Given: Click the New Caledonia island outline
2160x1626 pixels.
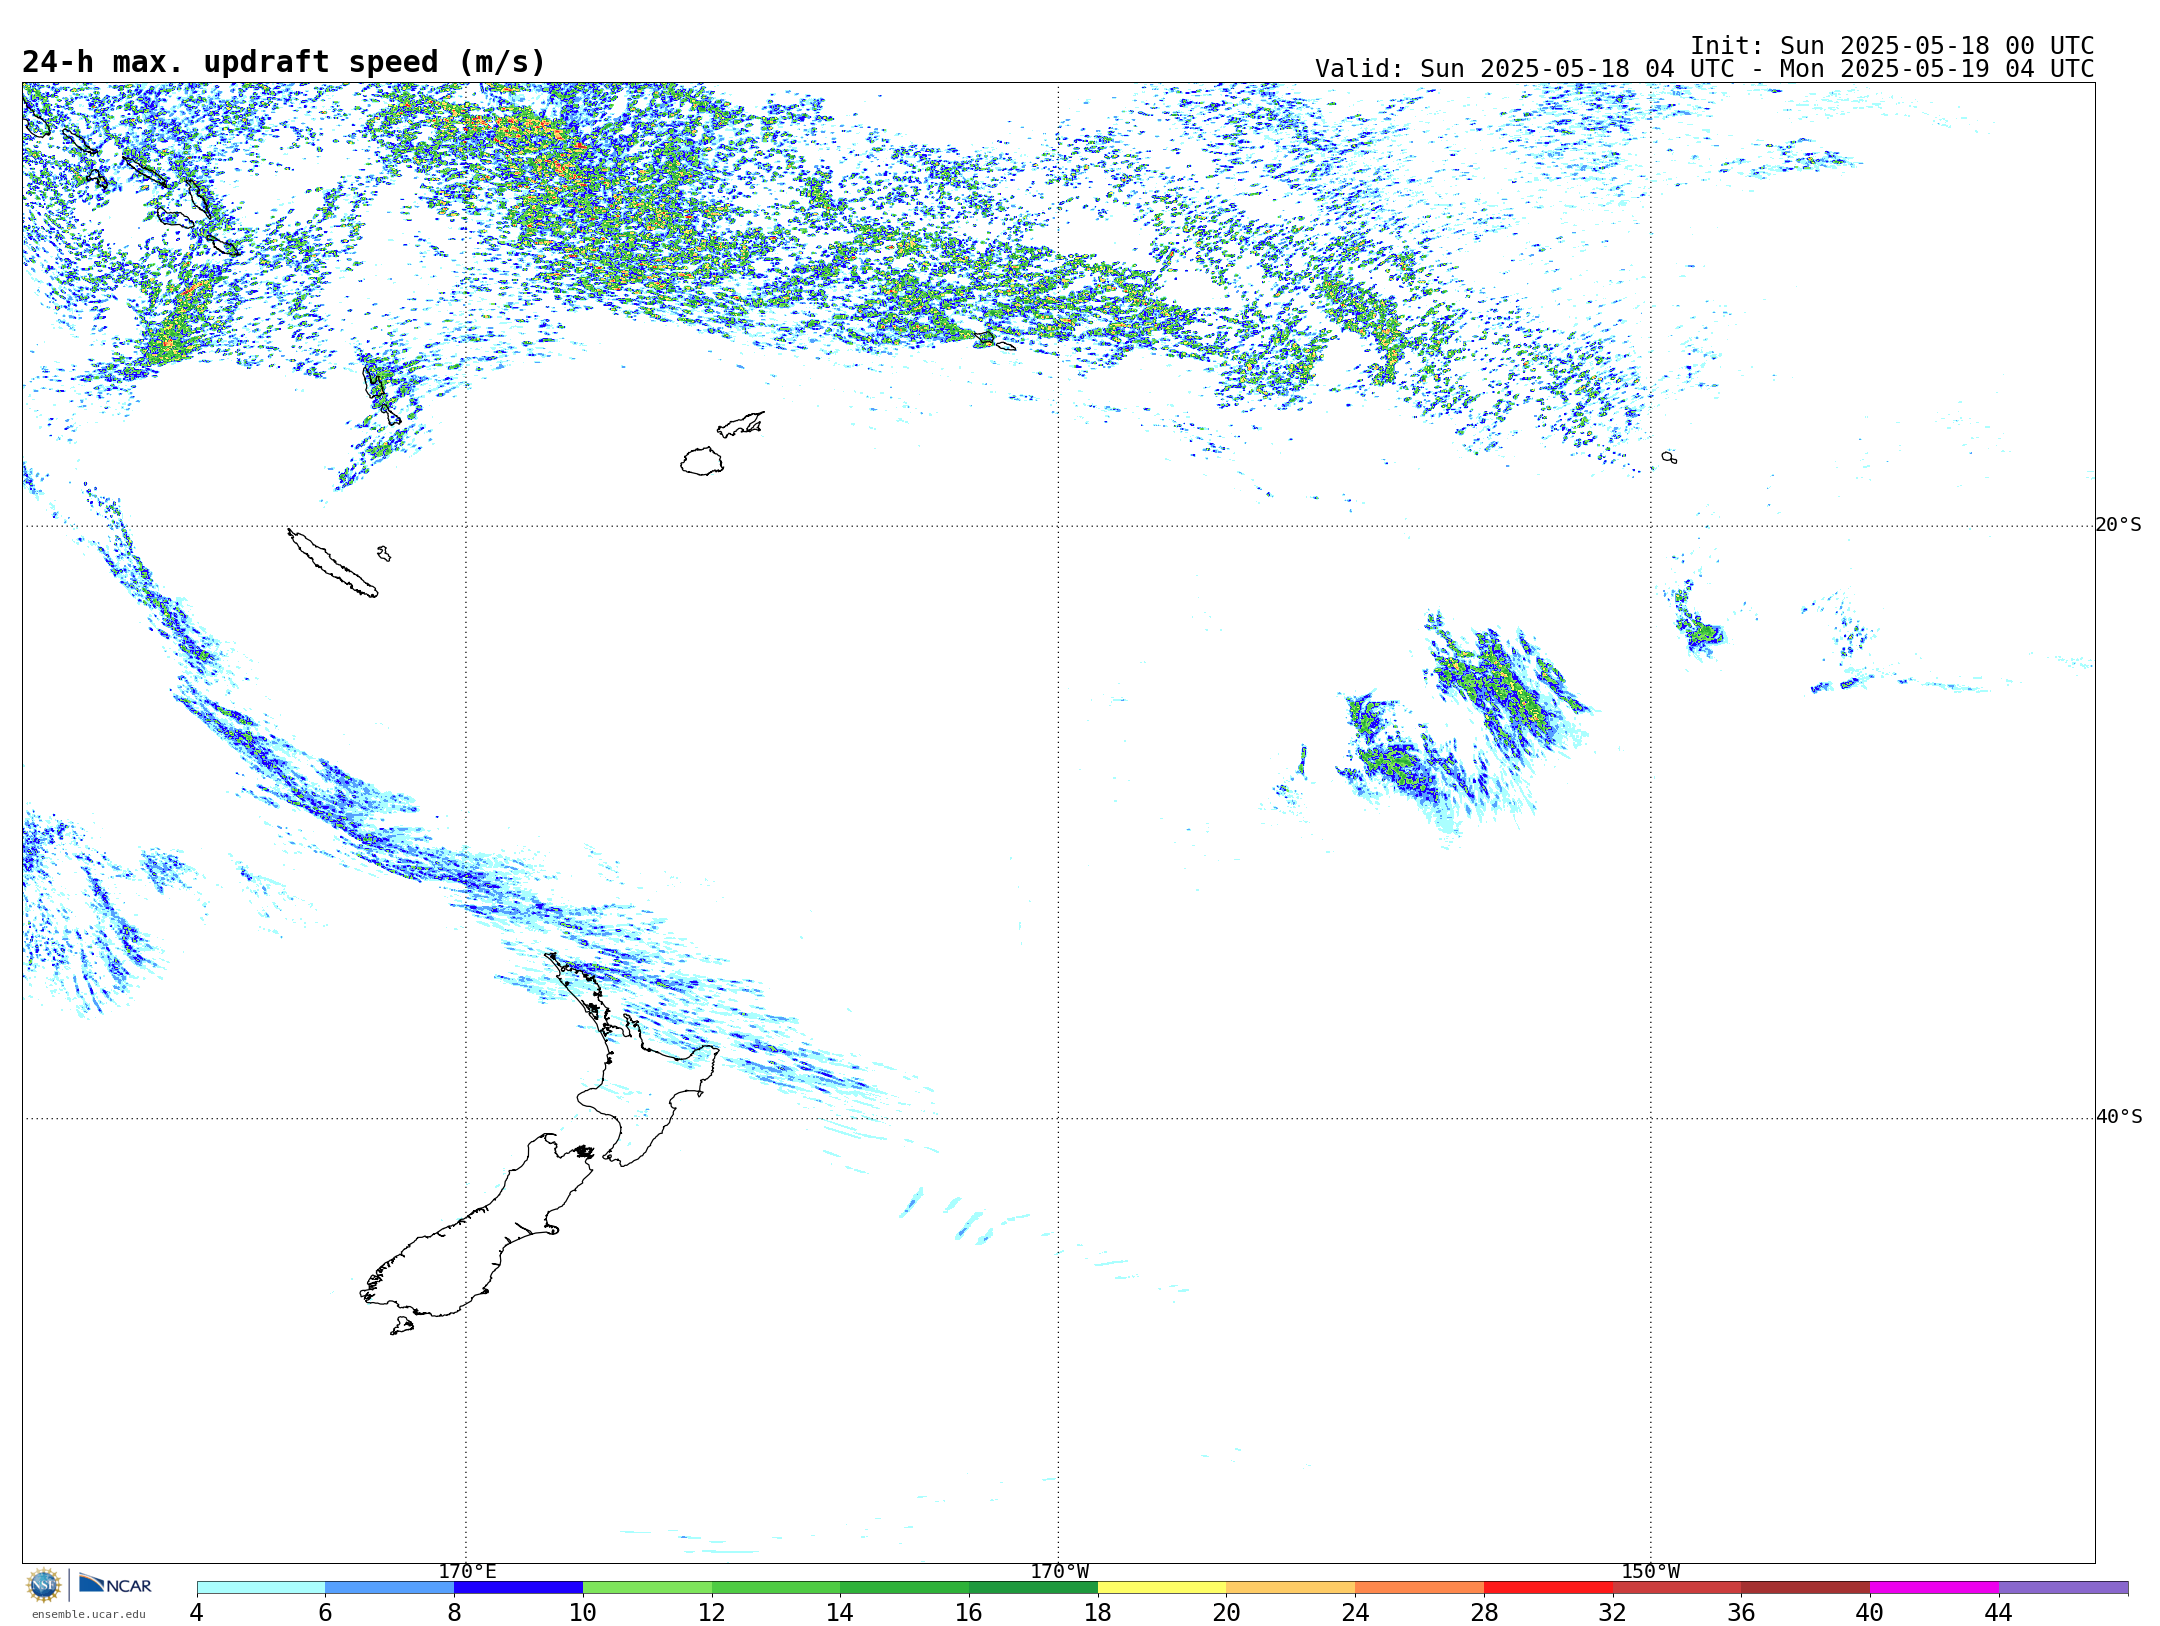Looking at the screenshot, I should [x=333, y=564].
